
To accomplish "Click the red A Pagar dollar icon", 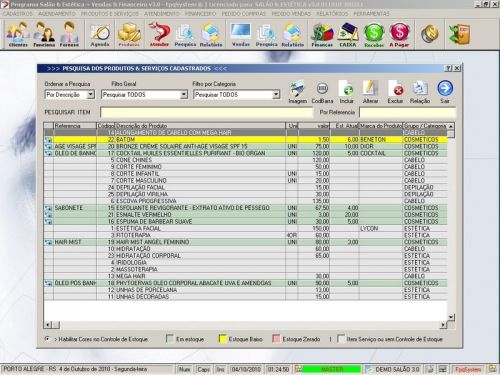I will point(399,34).
